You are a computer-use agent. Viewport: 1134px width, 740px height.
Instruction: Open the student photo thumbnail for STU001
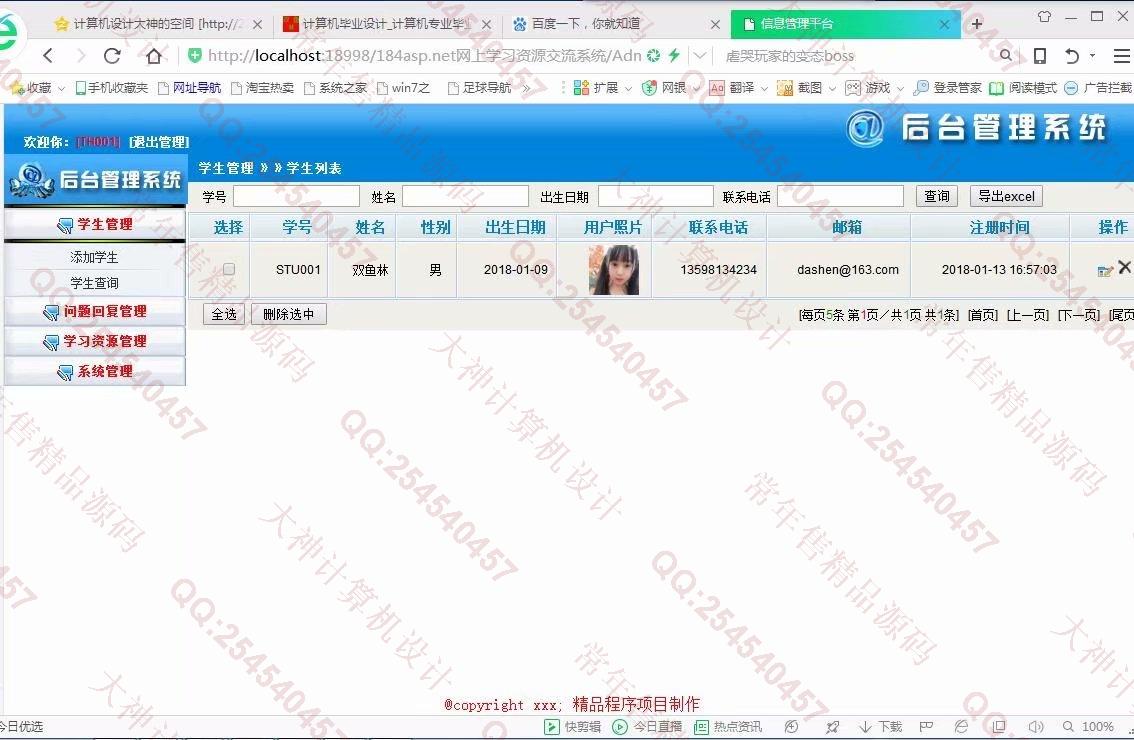click(x=613, y=269)
